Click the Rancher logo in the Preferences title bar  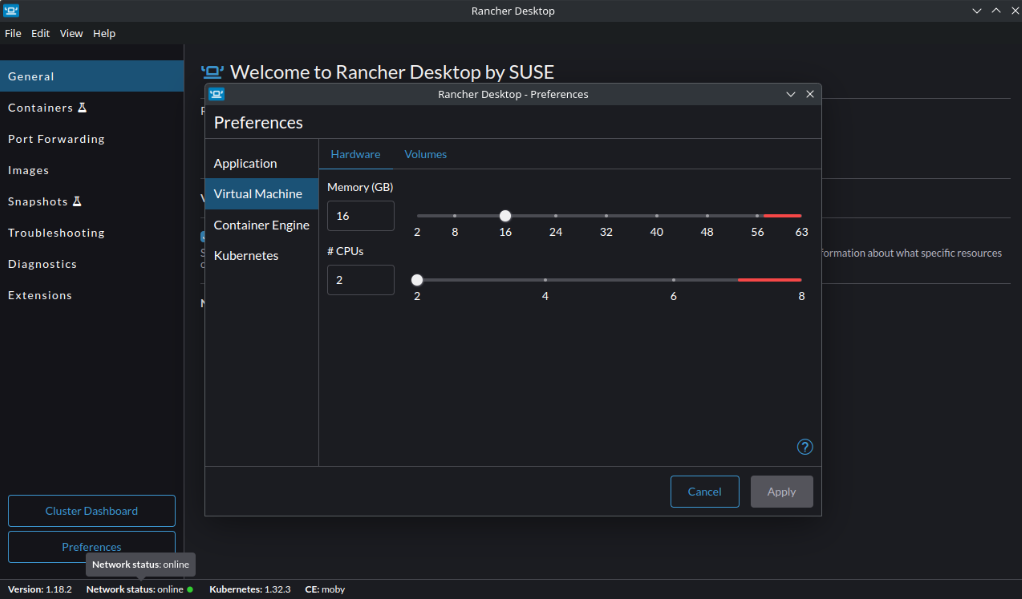216,94
